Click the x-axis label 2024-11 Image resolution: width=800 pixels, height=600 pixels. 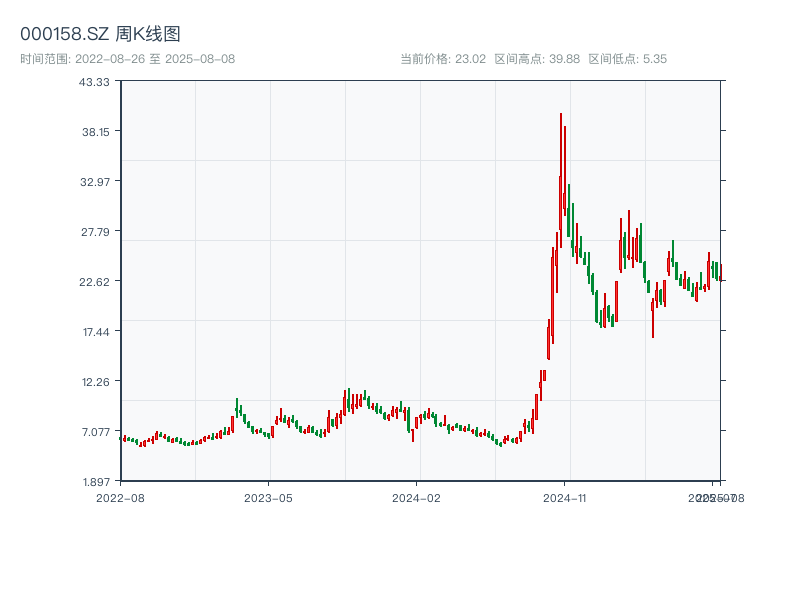pyautogui.click(x=566, y=495)
